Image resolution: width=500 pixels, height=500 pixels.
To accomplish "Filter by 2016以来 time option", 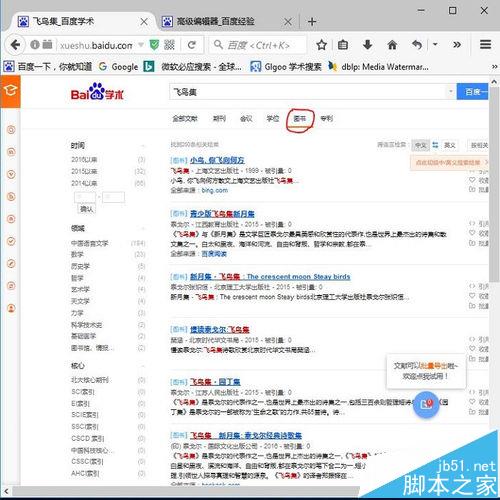I will (84, 160).
